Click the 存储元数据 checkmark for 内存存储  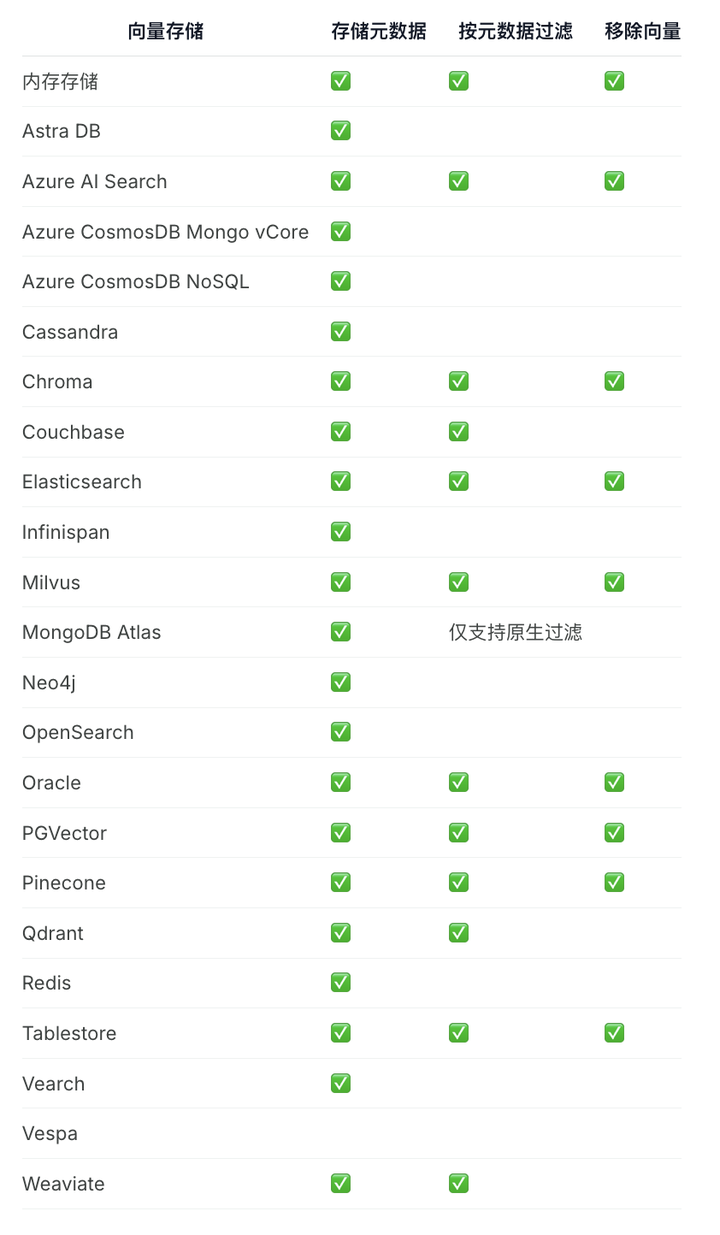341,81
